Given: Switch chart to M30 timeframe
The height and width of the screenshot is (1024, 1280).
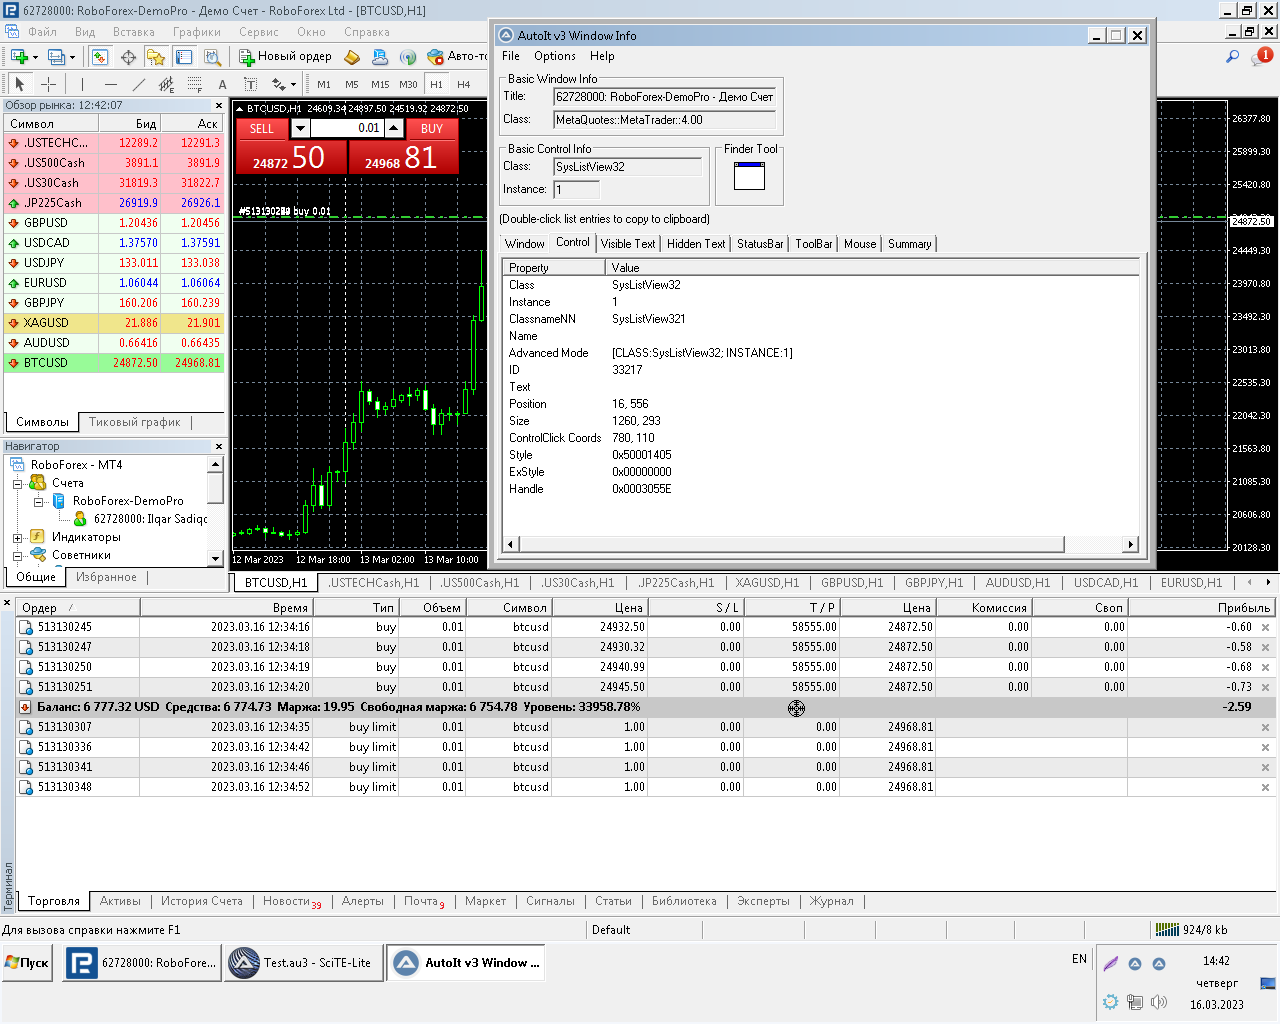Looking at the screenshot, I should pyautogui.click(x=408, y=84).
